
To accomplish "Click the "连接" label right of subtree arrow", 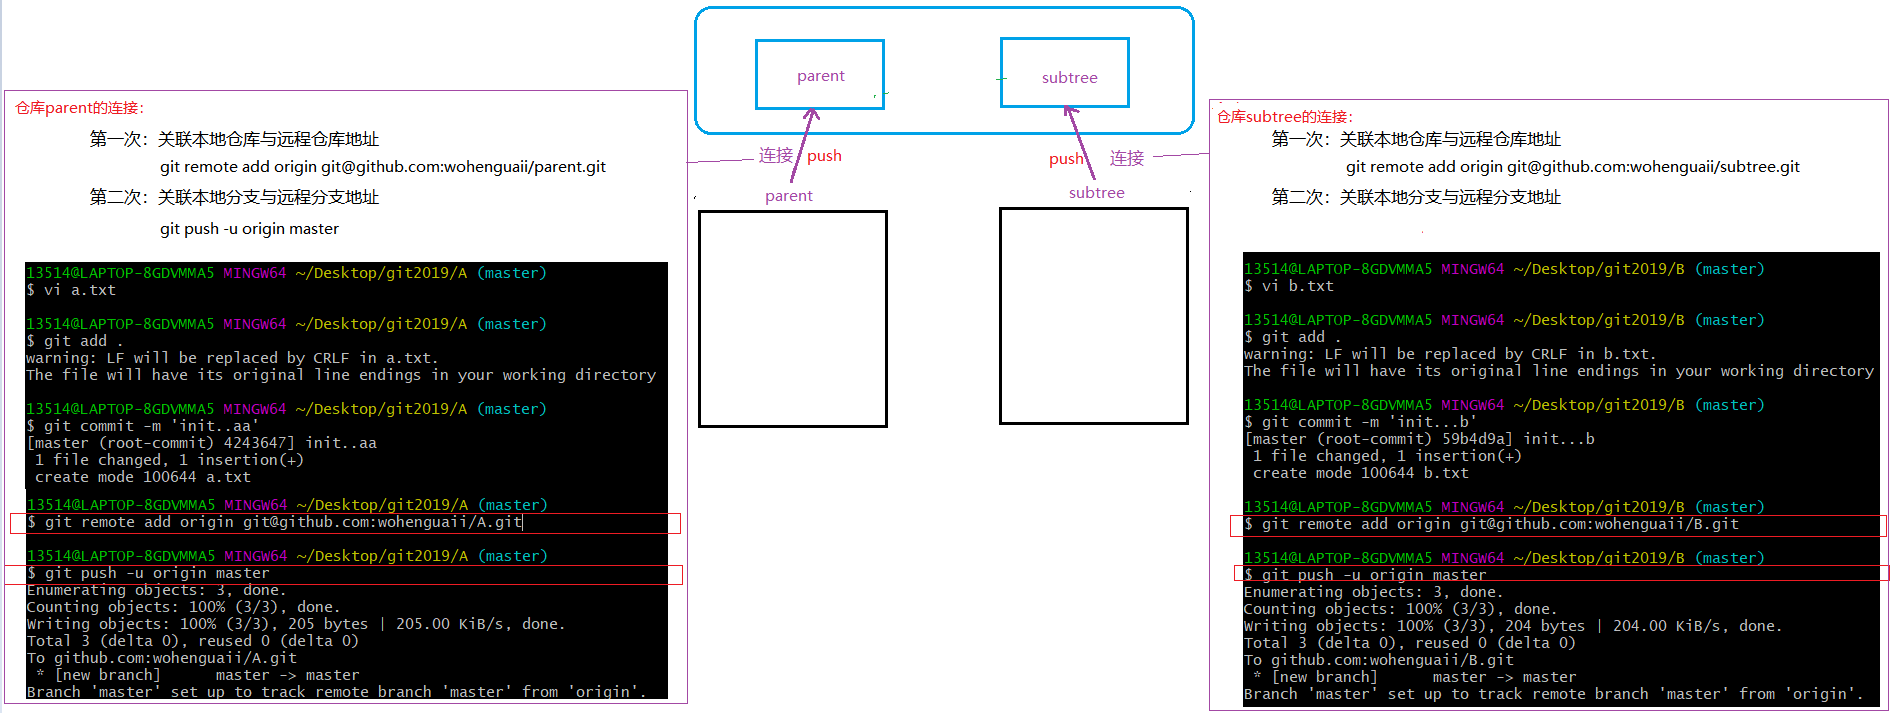I will pyautogui.click(x=1126, y=158).
